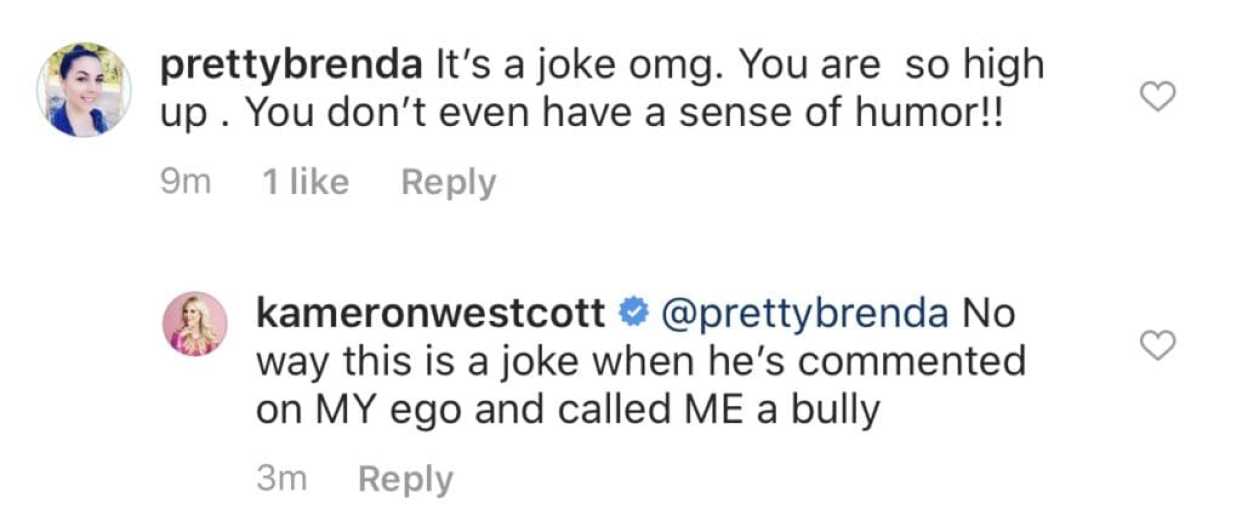The width and height of the screenshot is (1242, 521).
Task: Open prettybrenda's profile picture
Action: click(x=84, y=90)
